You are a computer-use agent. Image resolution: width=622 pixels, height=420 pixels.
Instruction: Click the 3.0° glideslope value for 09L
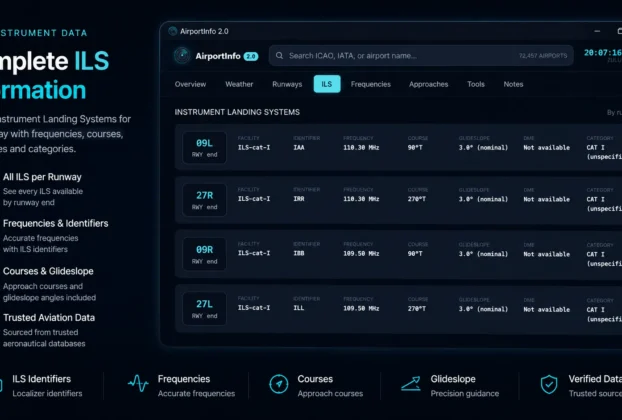tap(483, 148)
